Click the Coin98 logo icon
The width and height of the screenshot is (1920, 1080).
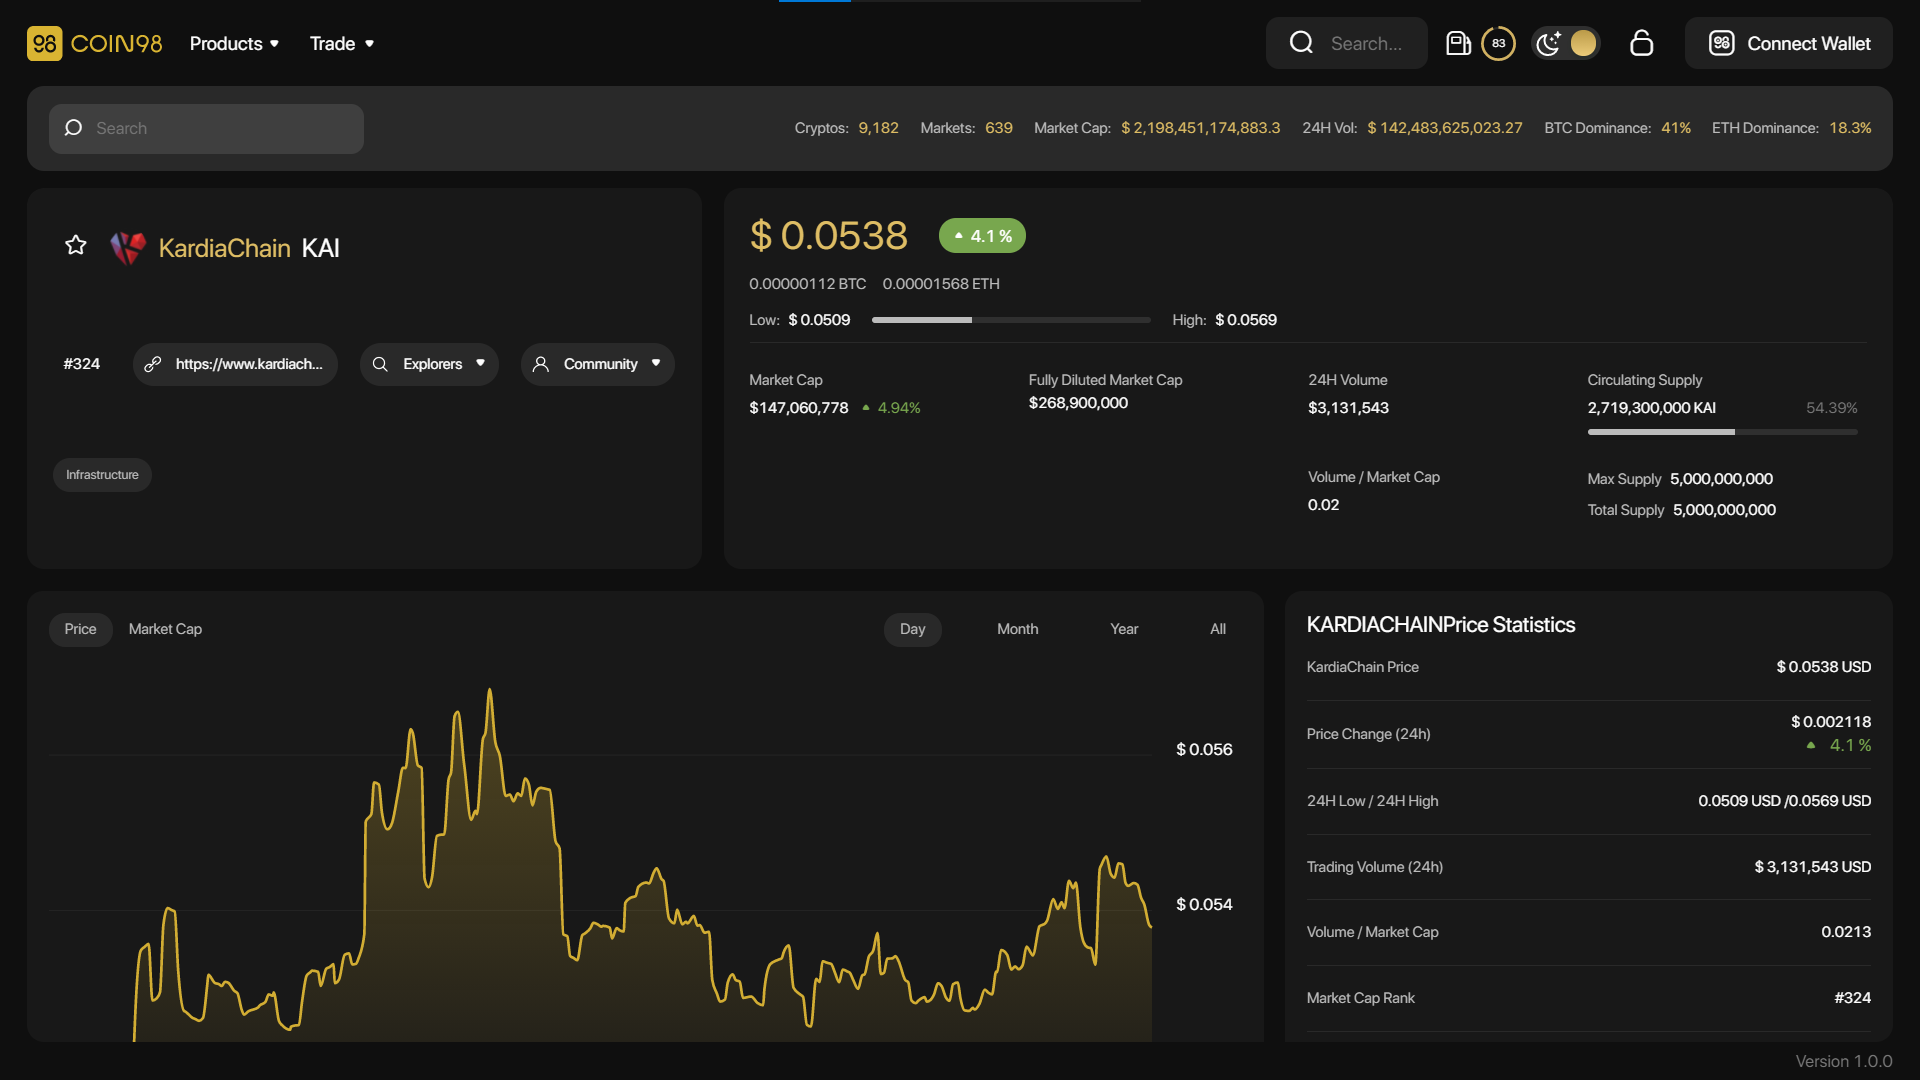click(44, 43)
